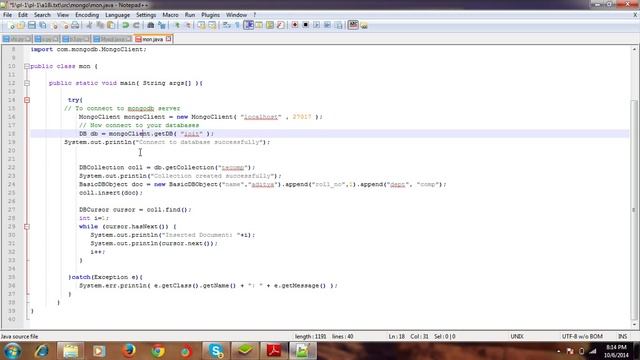
Task: Open the Window menu
Action: click(236, 15)
